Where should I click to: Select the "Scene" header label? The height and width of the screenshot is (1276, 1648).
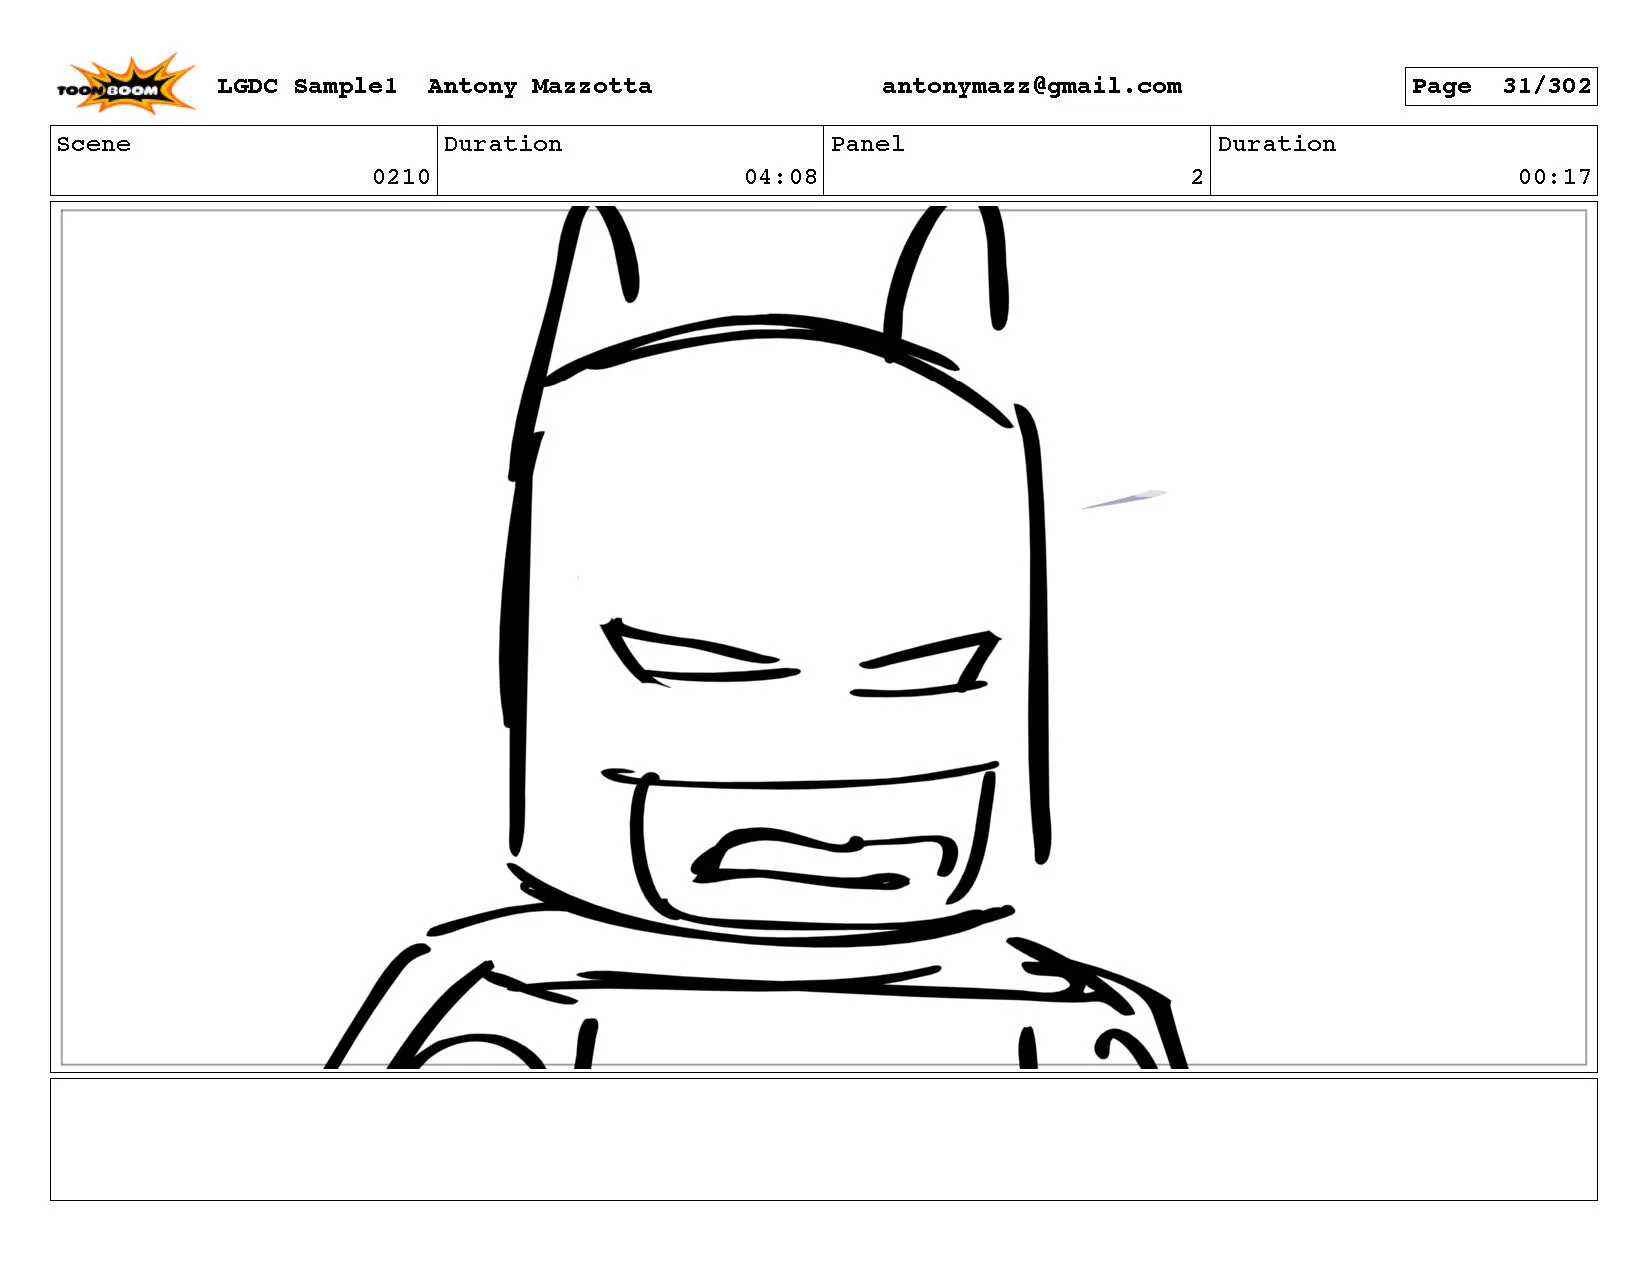pos(94,144)
